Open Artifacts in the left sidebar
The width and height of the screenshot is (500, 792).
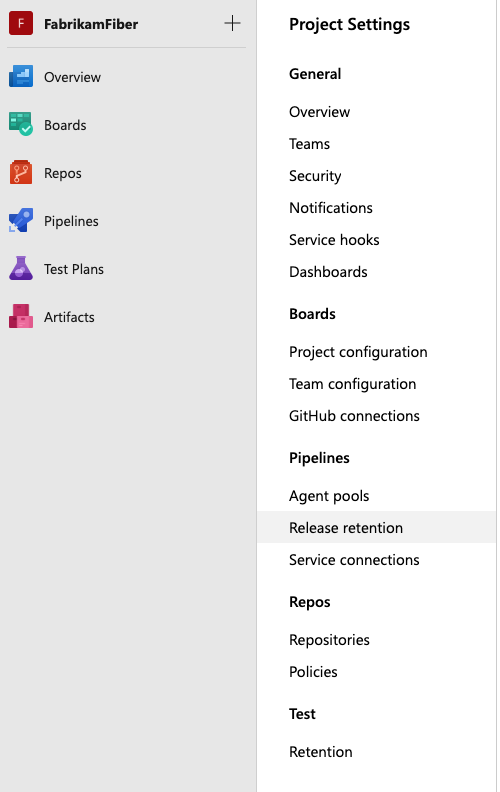69,317
